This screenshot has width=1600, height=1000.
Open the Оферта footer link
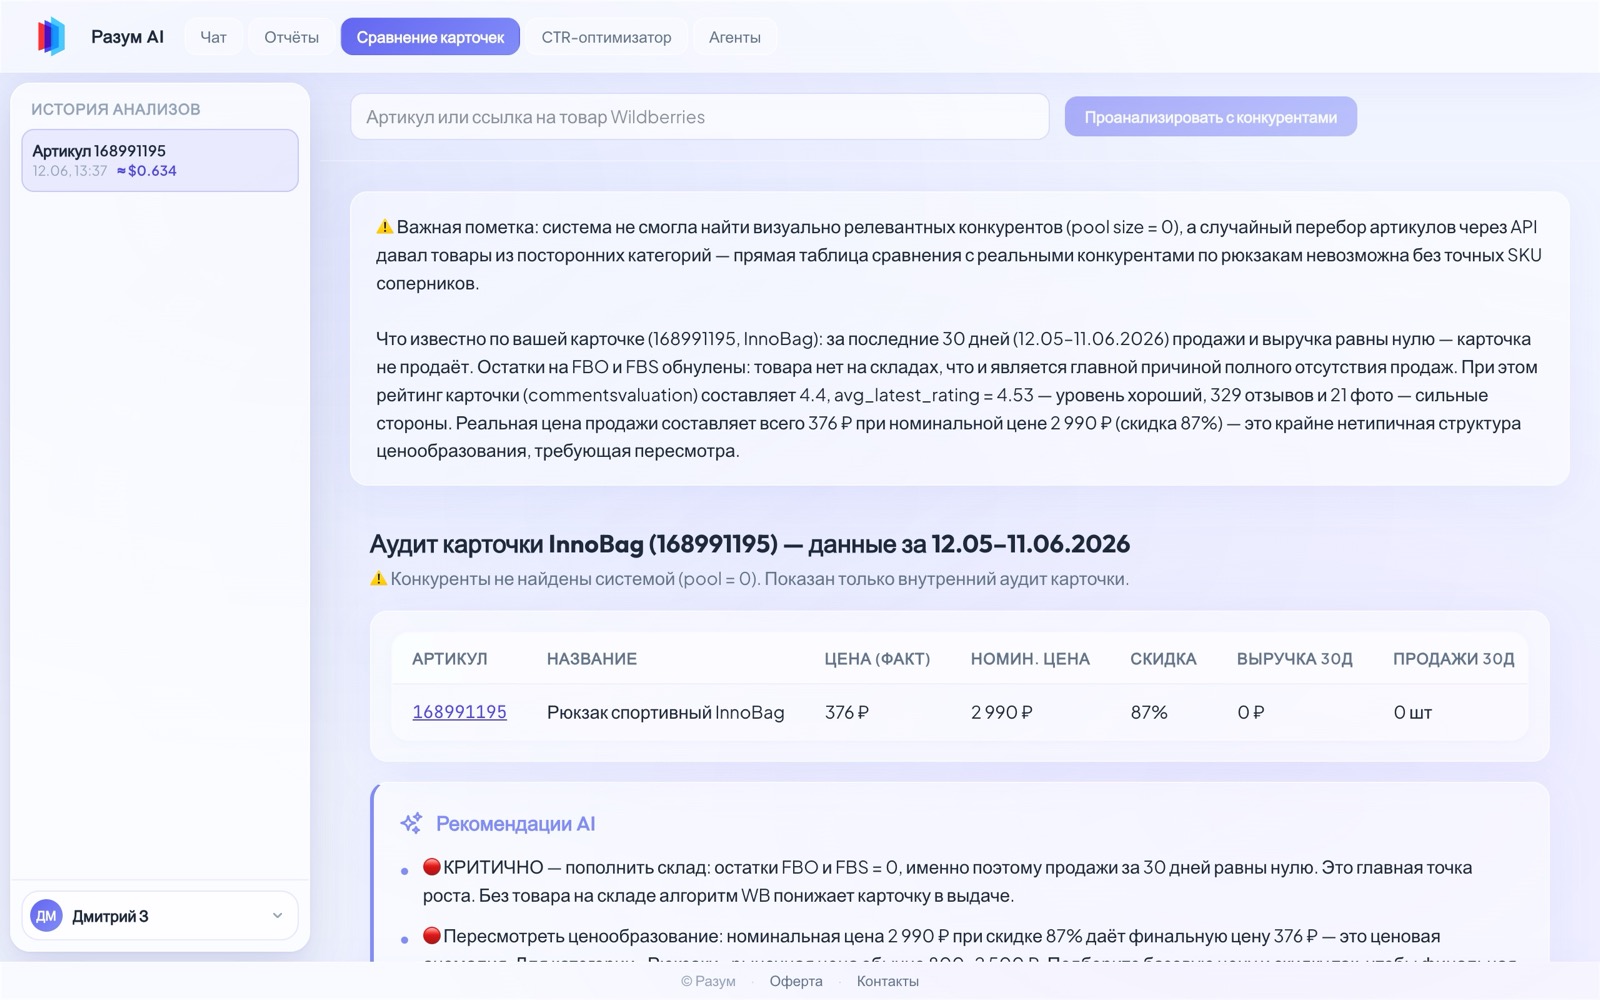tap(796, 981)
